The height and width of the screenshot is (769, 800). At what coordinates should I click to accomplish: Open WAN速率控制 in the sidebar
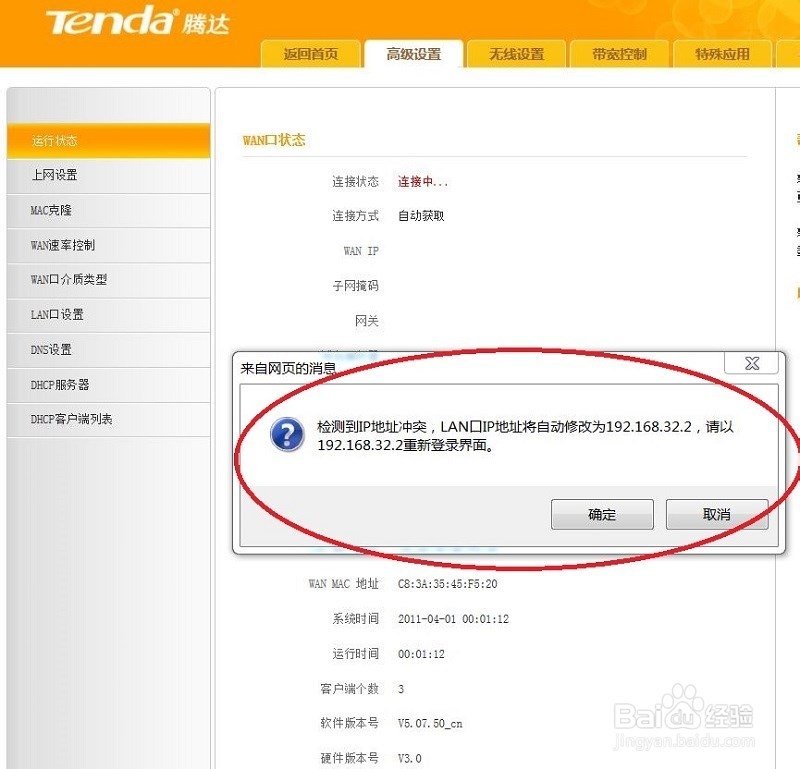[109, 245]
